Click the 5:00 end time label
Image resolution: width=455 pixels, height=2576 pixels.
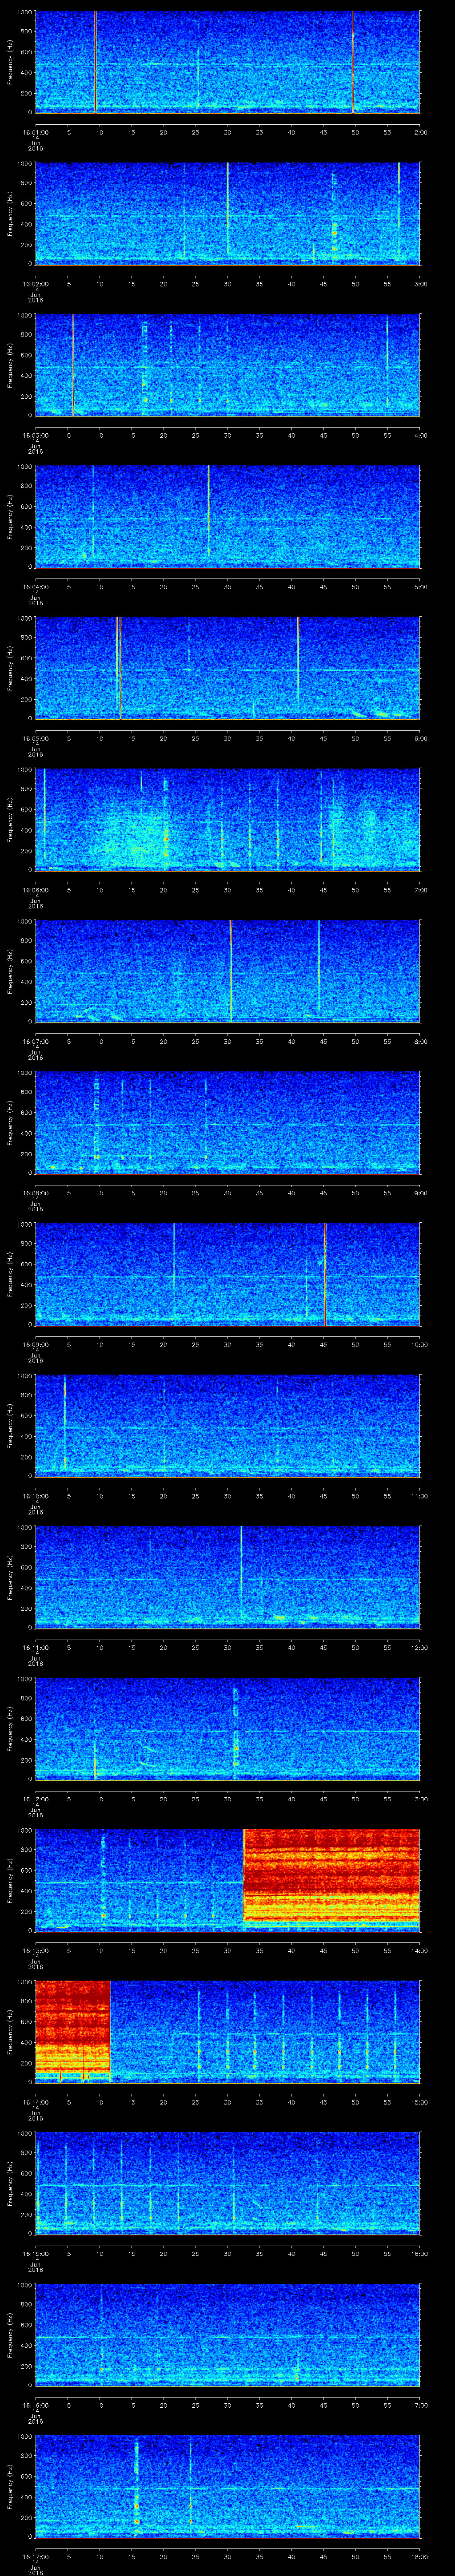point(420,586)
